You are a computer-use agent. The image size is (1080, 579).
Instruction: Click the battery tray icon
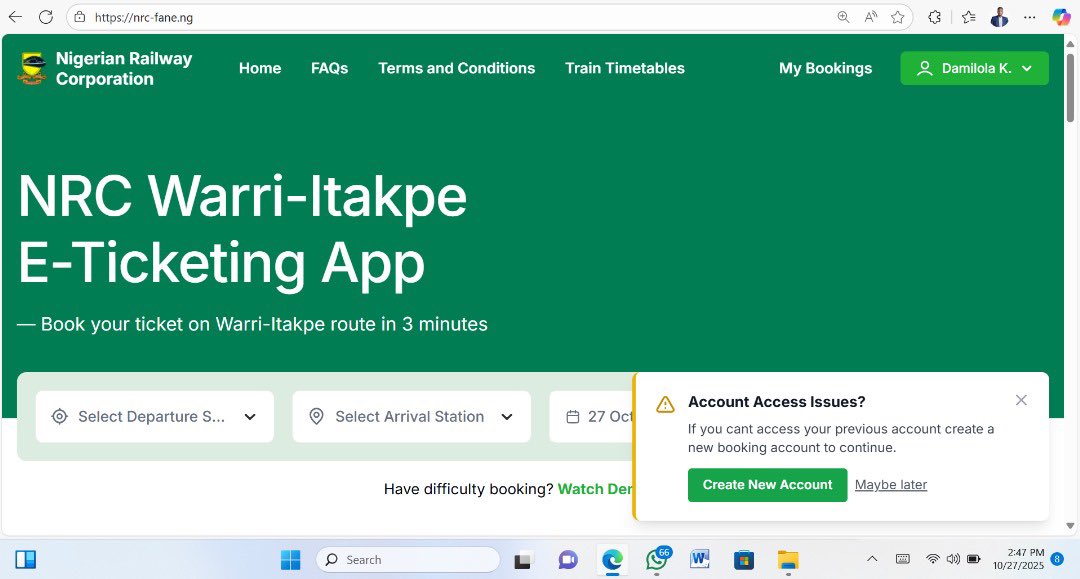click(x=974, y=559)
